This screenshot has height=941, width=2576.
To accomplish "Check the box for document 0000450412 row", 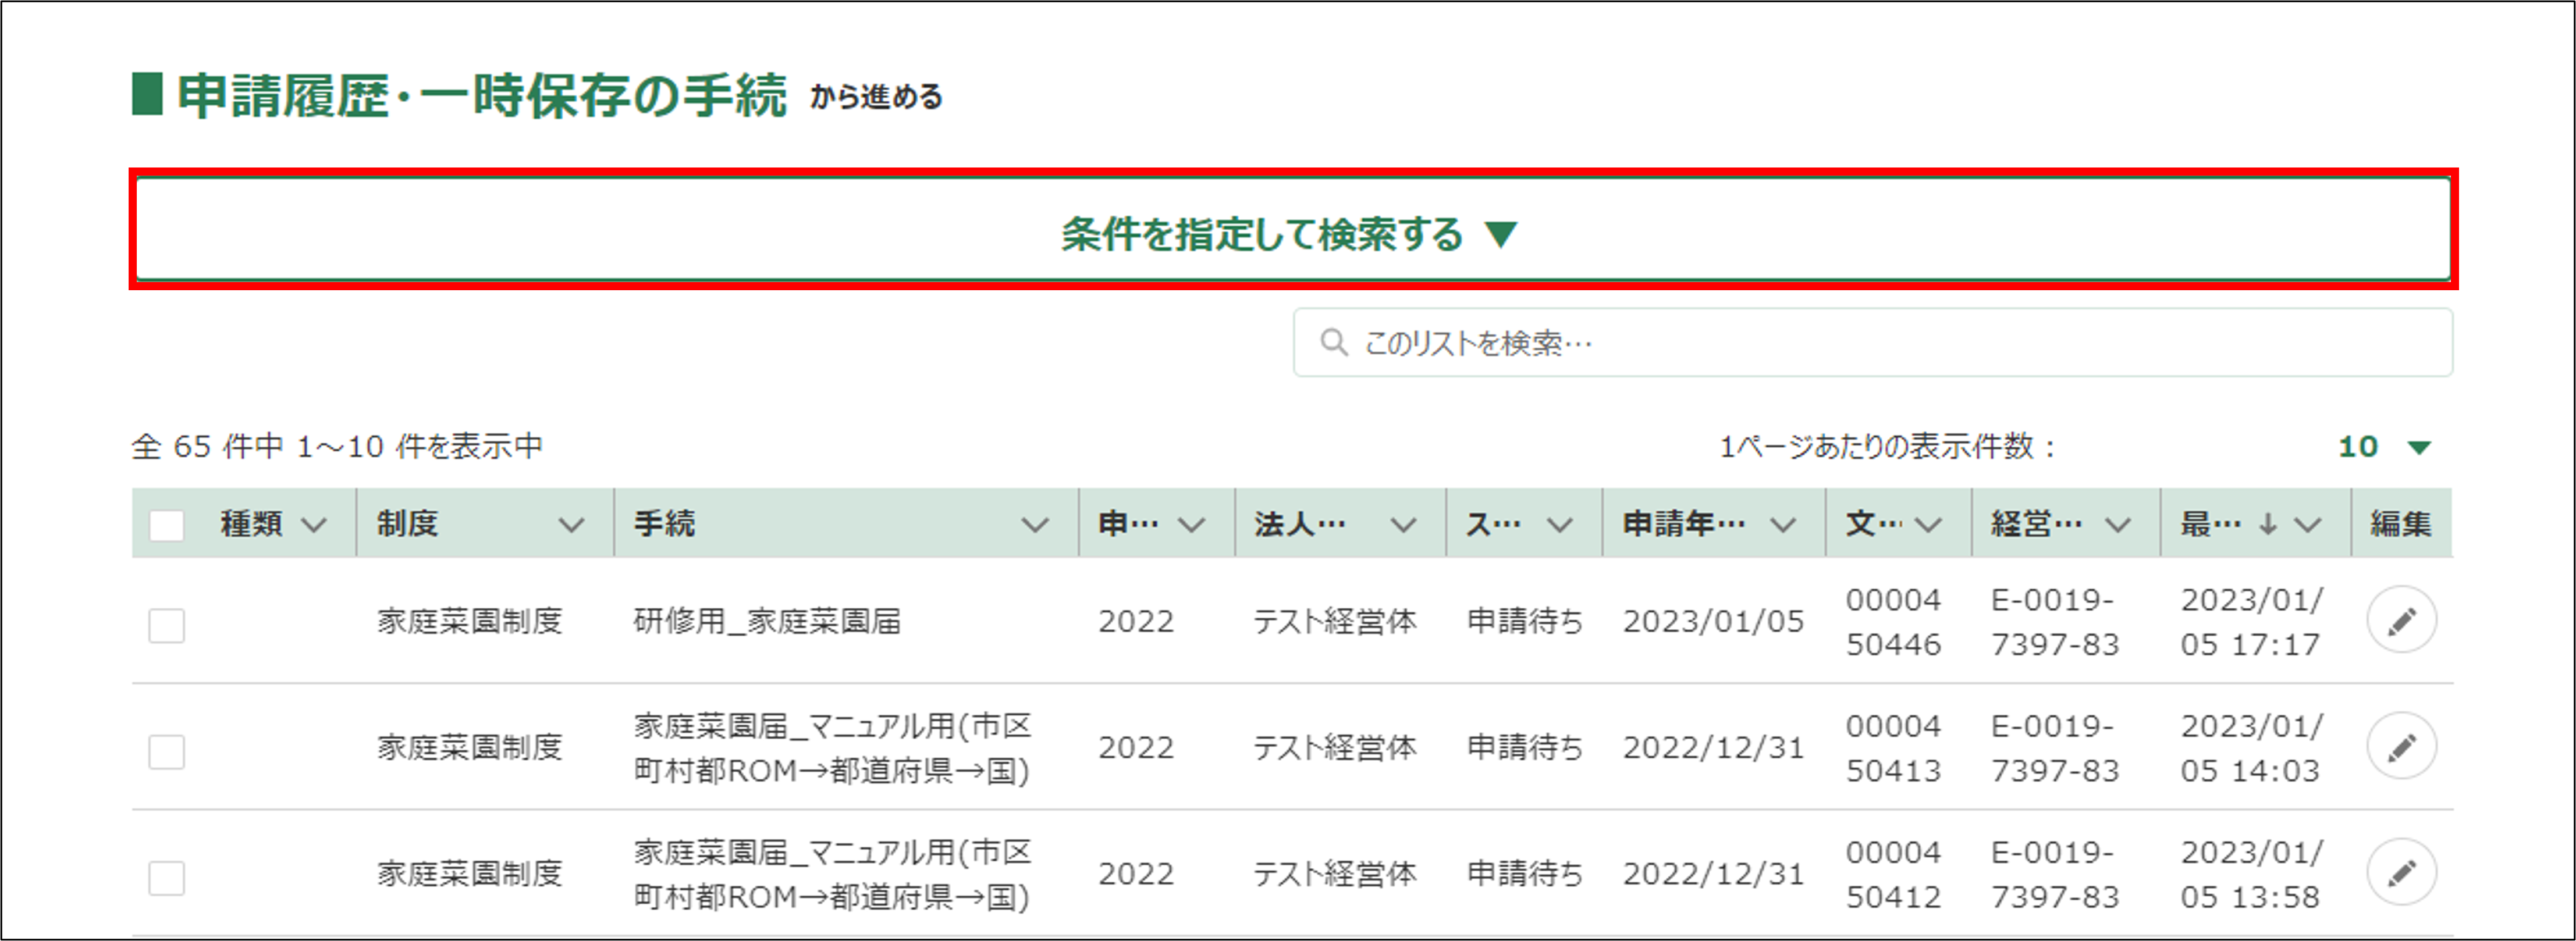I will pos(166,878).
